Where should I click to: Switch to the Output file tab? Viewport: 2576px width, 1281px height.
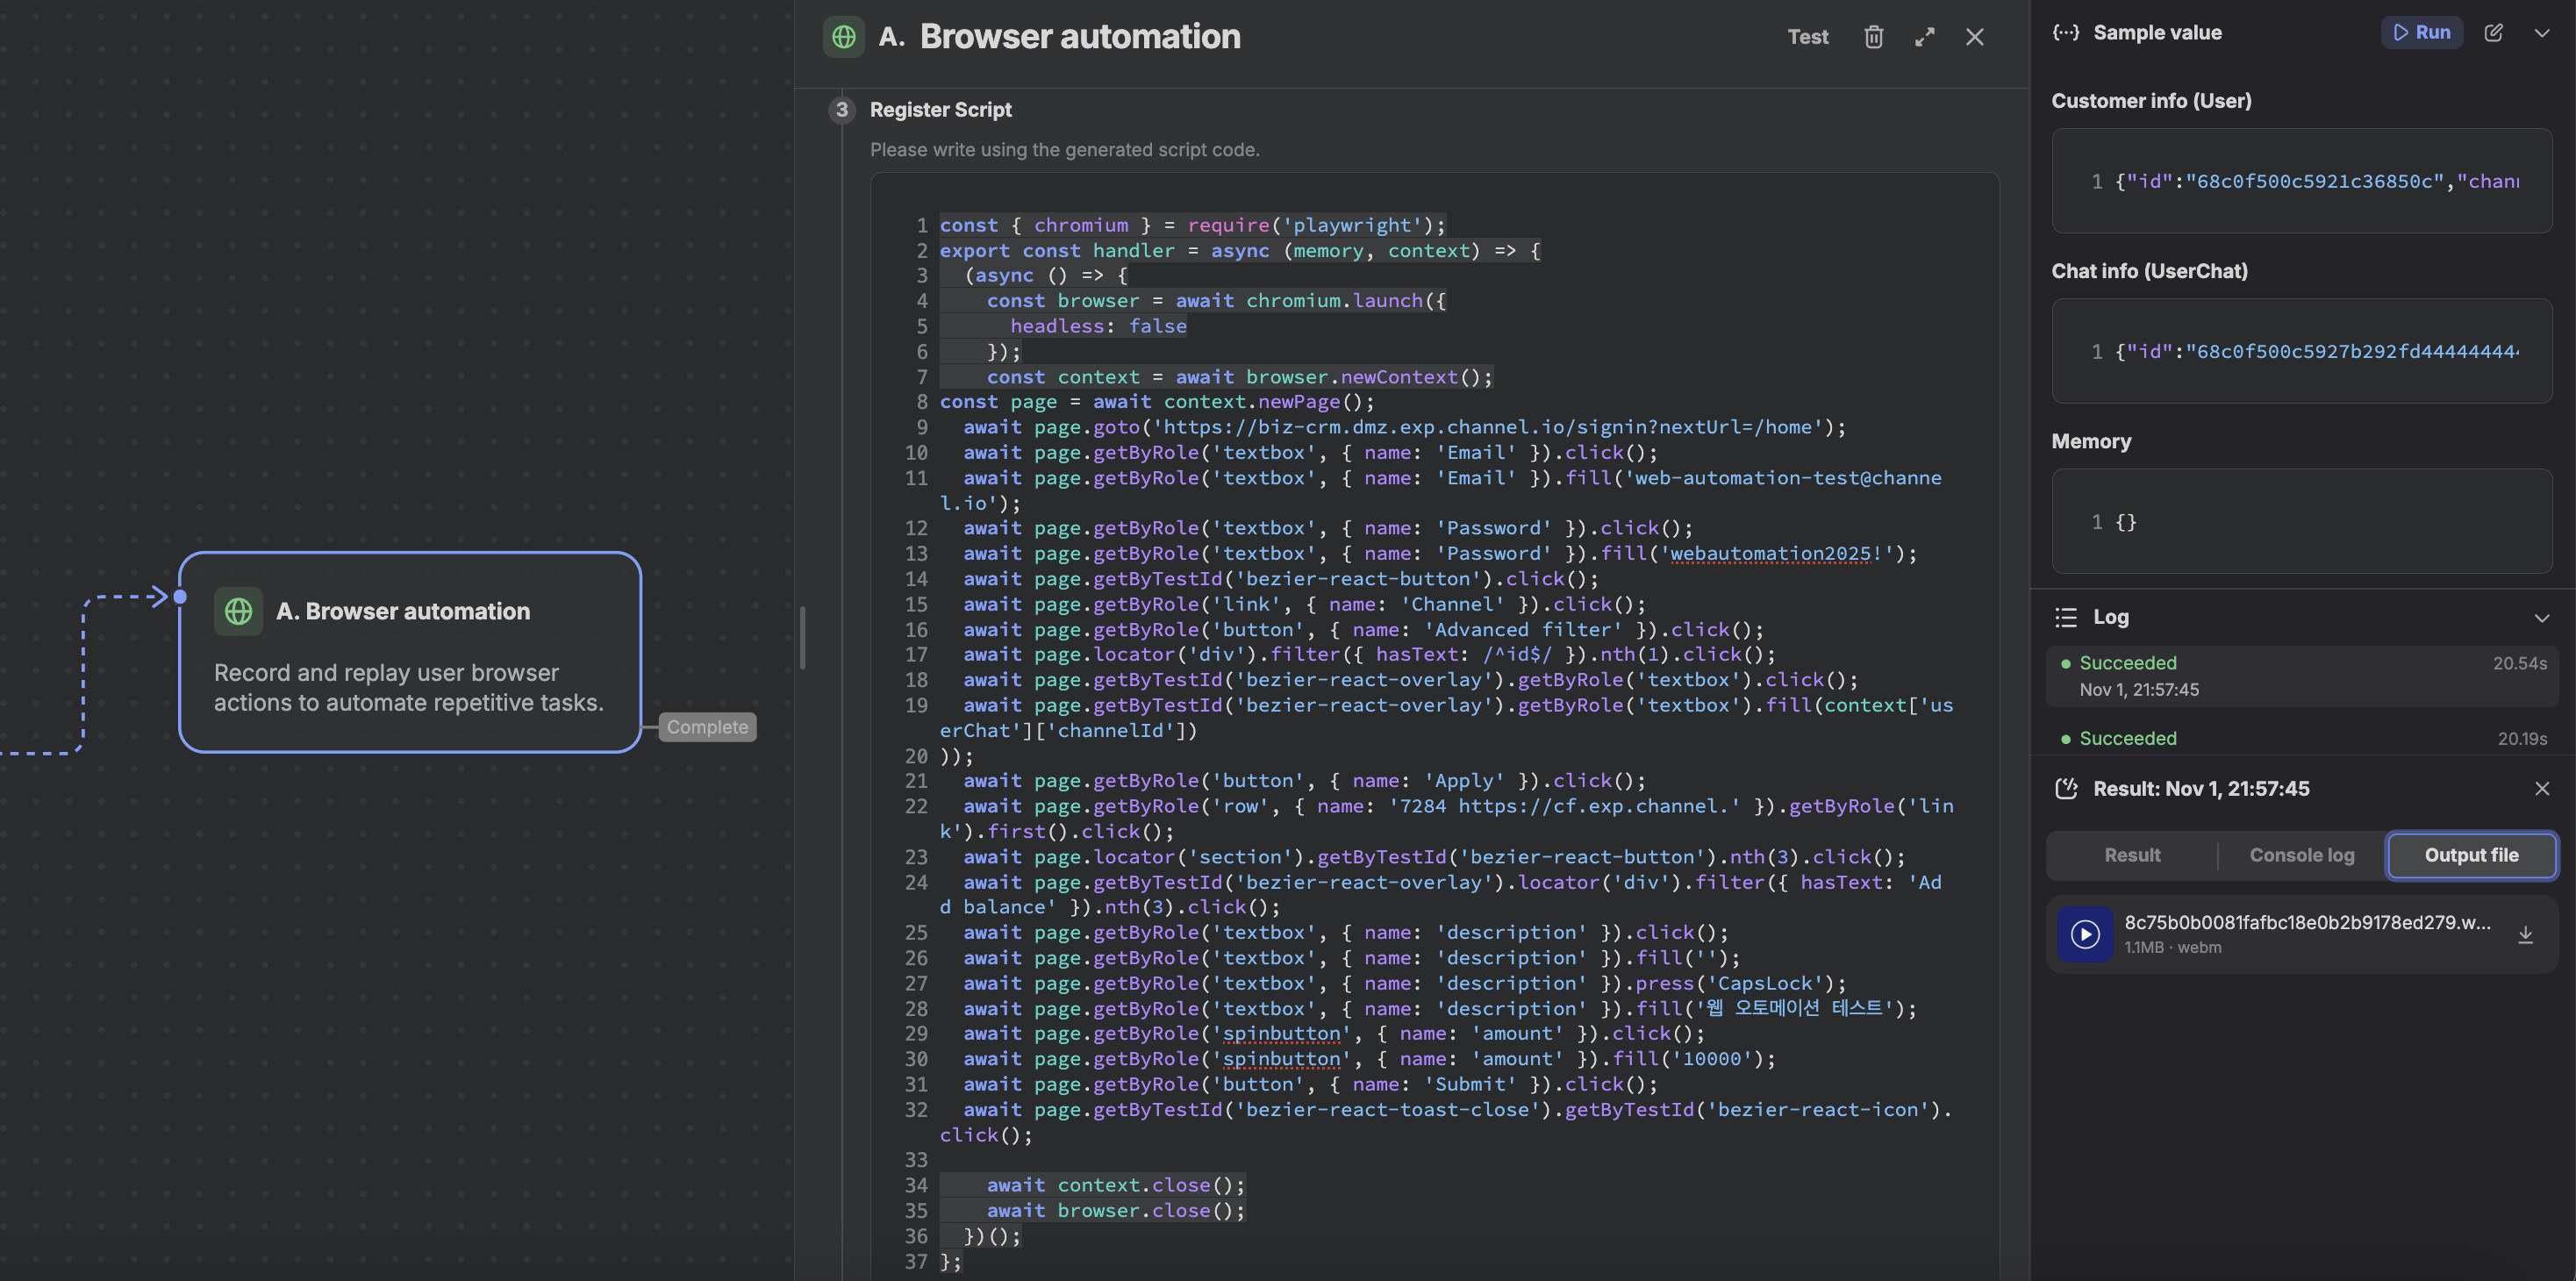tap(2471, 855)
